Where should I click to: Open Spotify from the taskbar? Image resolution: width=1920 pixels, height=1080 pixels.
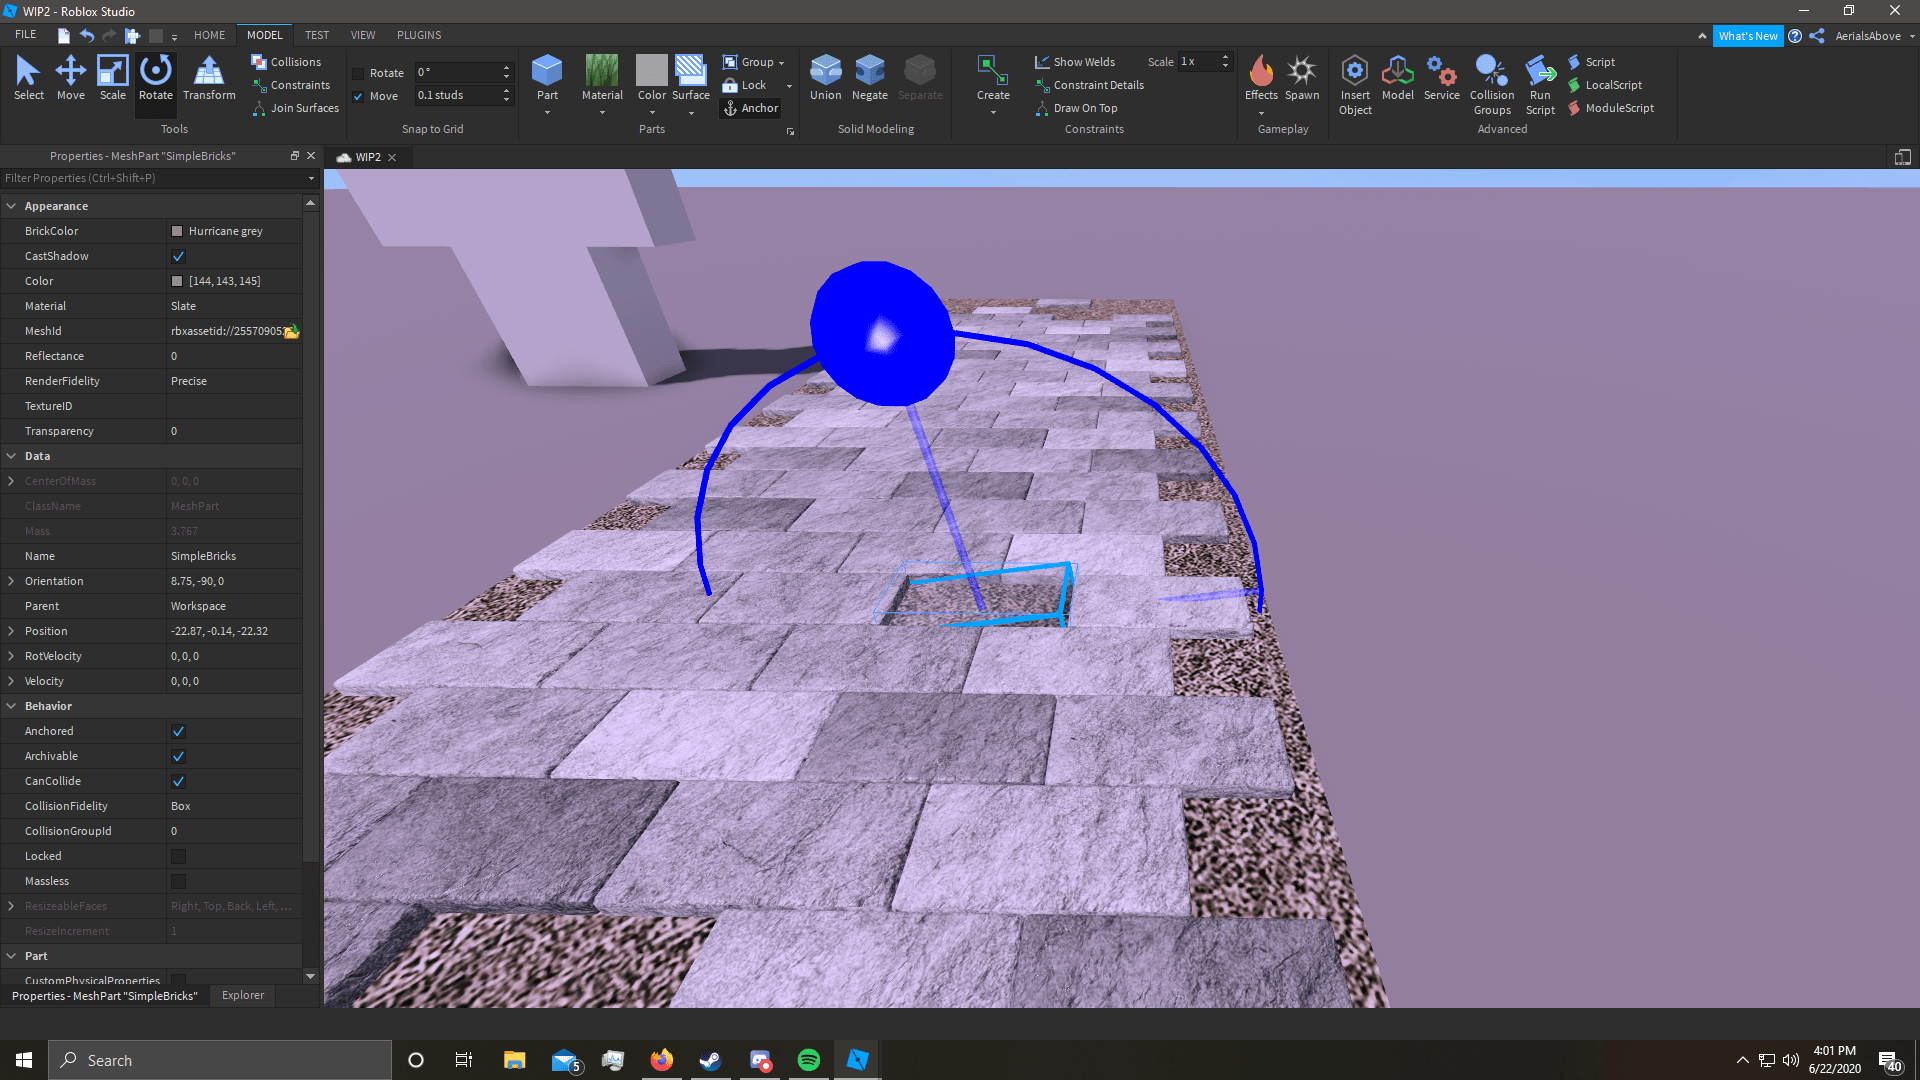pos(808,1060)
